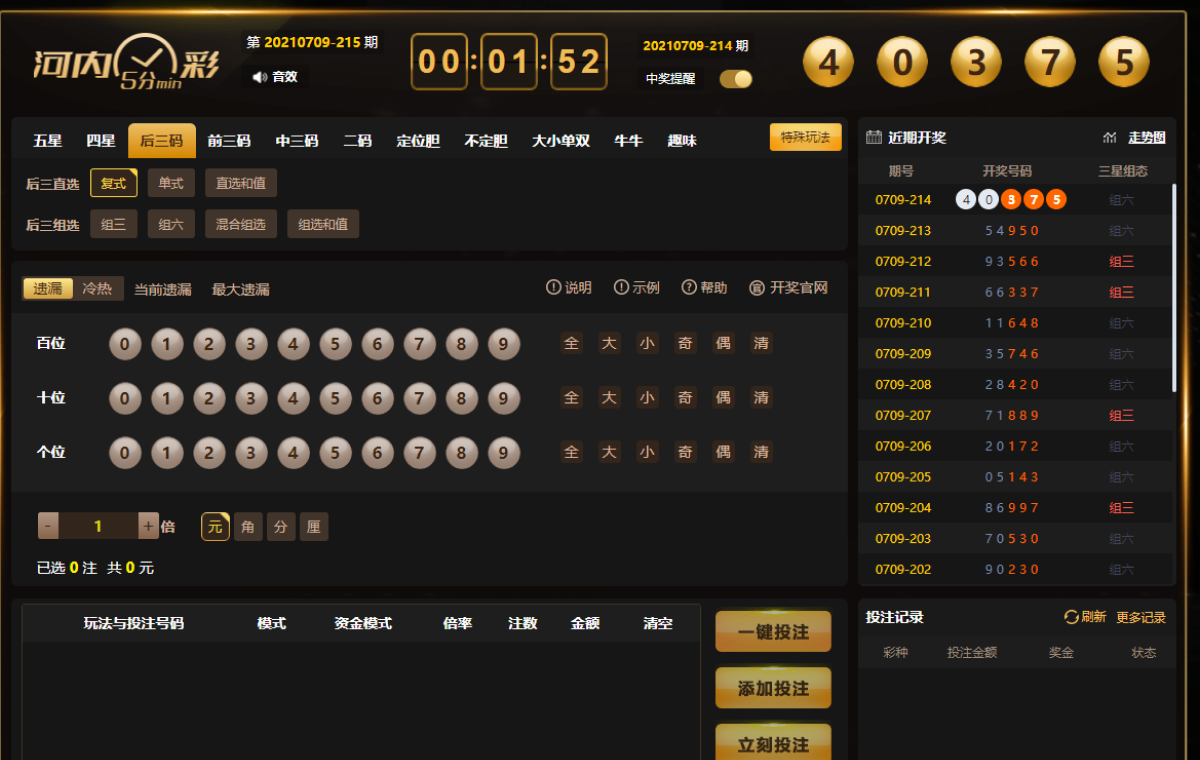
Task: Click the multiplier input field
Action: 98,526
